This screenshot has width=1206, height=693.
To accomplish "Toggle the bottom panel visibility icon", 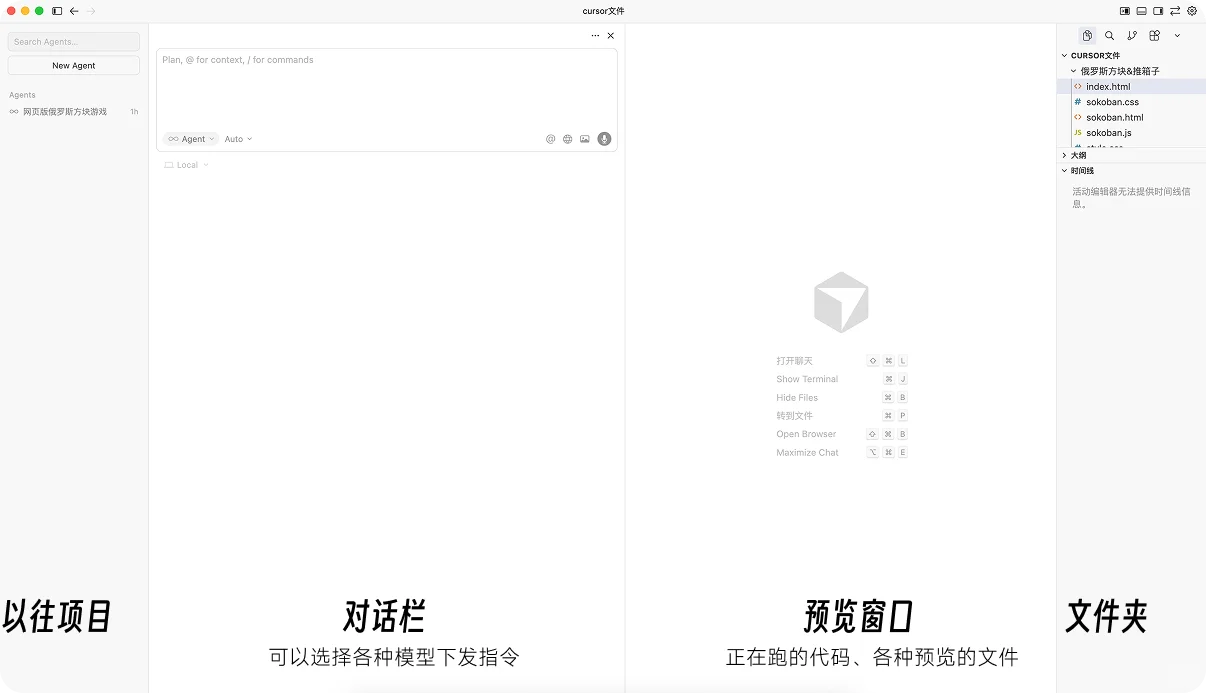I will (1141, 11).
